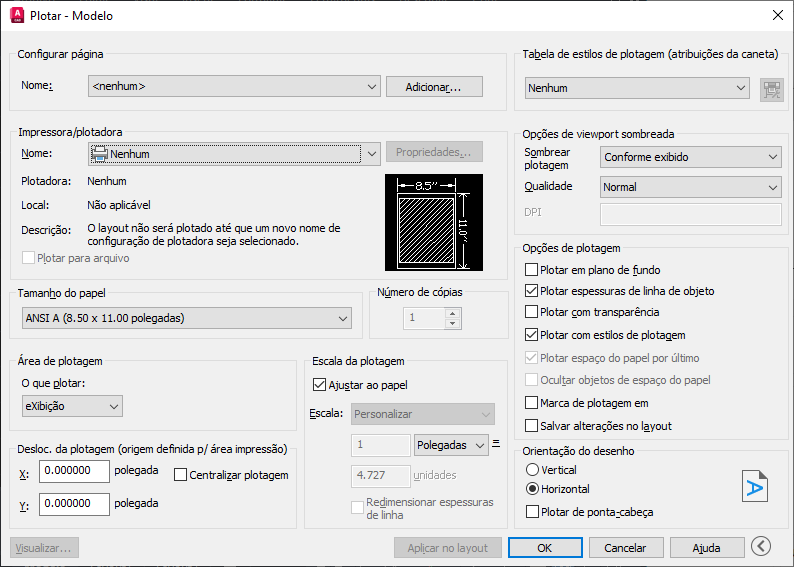Viewport: 794px width, 567px height.
Task: Open the page setup Nome dropdown
Action: (x=234, y=86)
